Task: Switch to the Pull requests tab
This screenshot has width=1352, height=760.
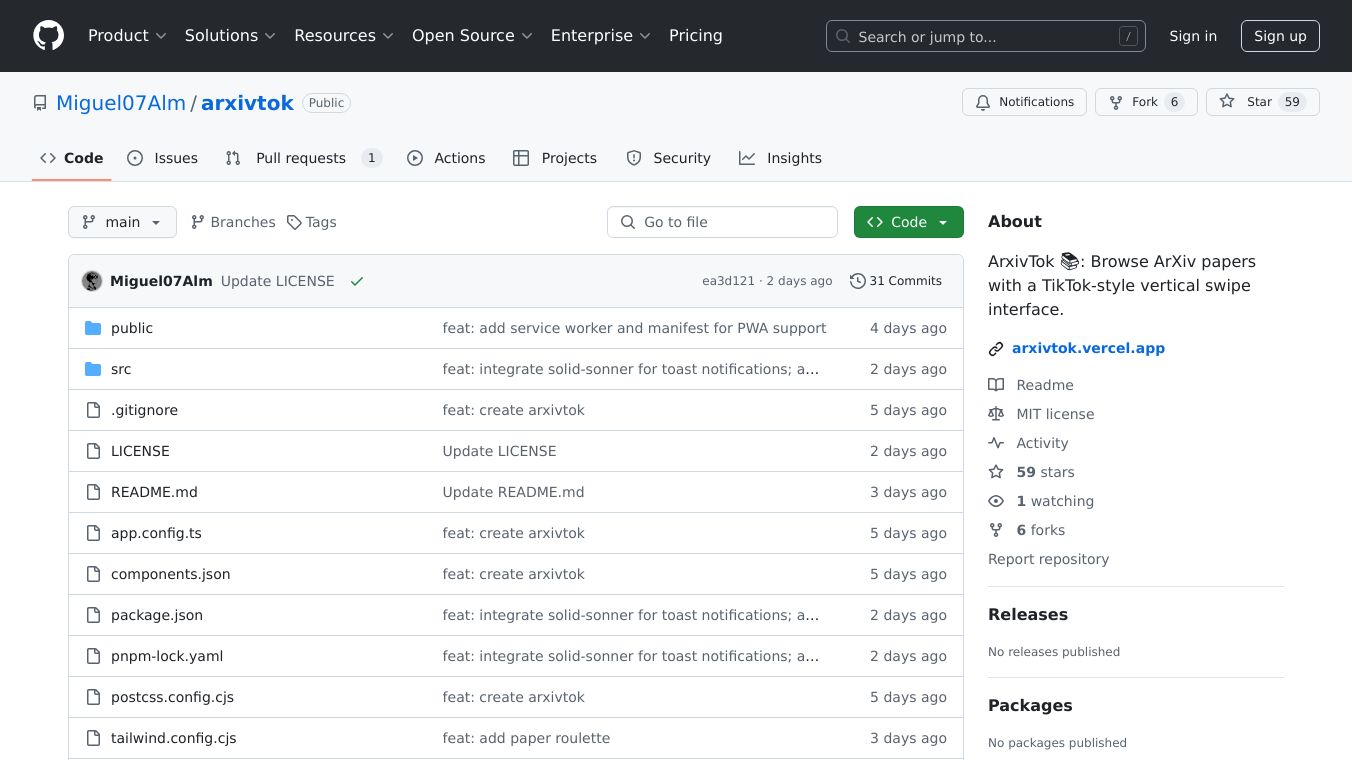Action: point(301,158)
